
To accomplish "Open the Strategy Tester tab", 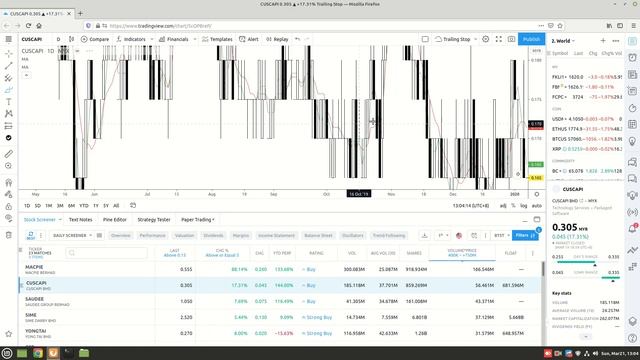I will pyautogui.click(x=154, y=220).
